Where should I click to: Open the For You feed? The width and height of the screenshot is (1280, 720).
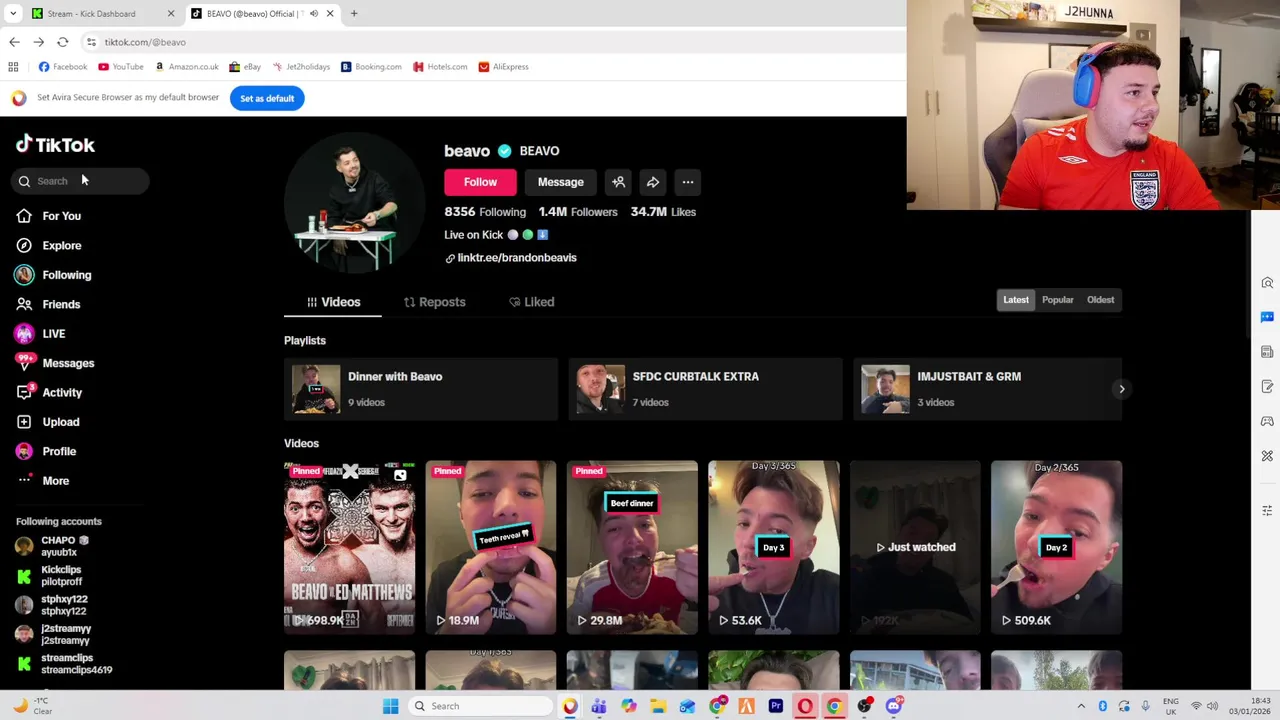pyautogui.click(x=48, y=216)
